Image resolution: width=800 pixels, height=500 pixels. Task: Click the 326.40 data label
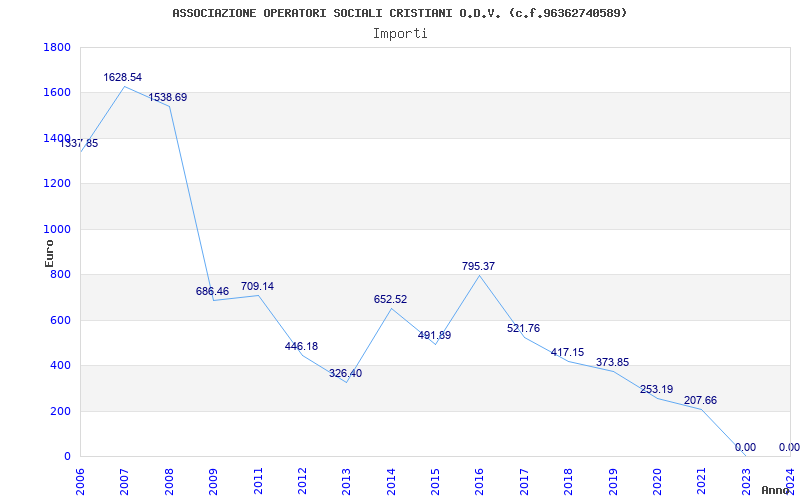coord(345,373)
